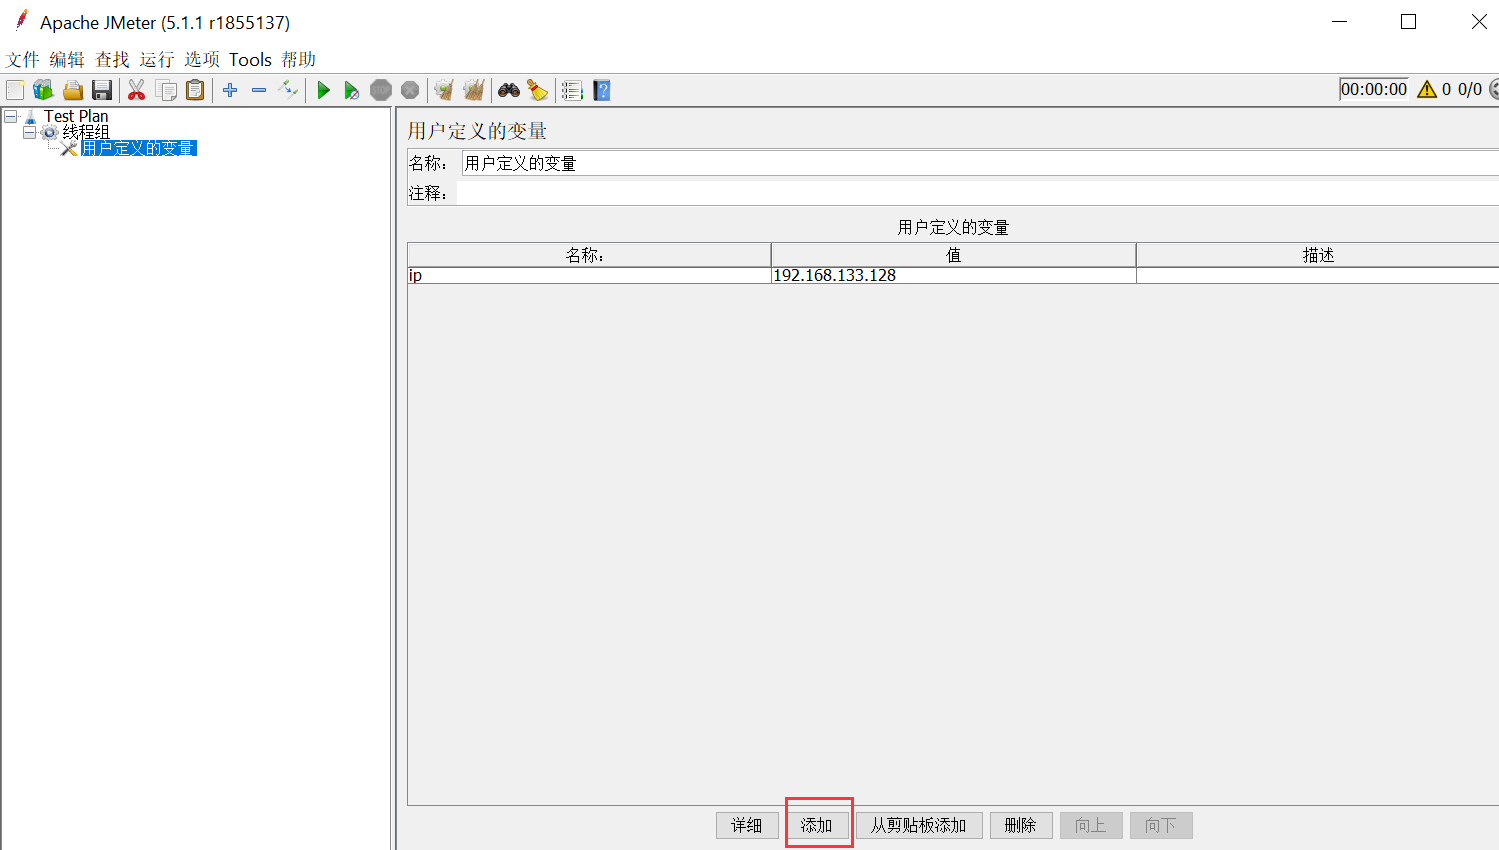Screen dimensions: 1499x850
Task: Click the 描述 column header
Action: [1318, 255]
